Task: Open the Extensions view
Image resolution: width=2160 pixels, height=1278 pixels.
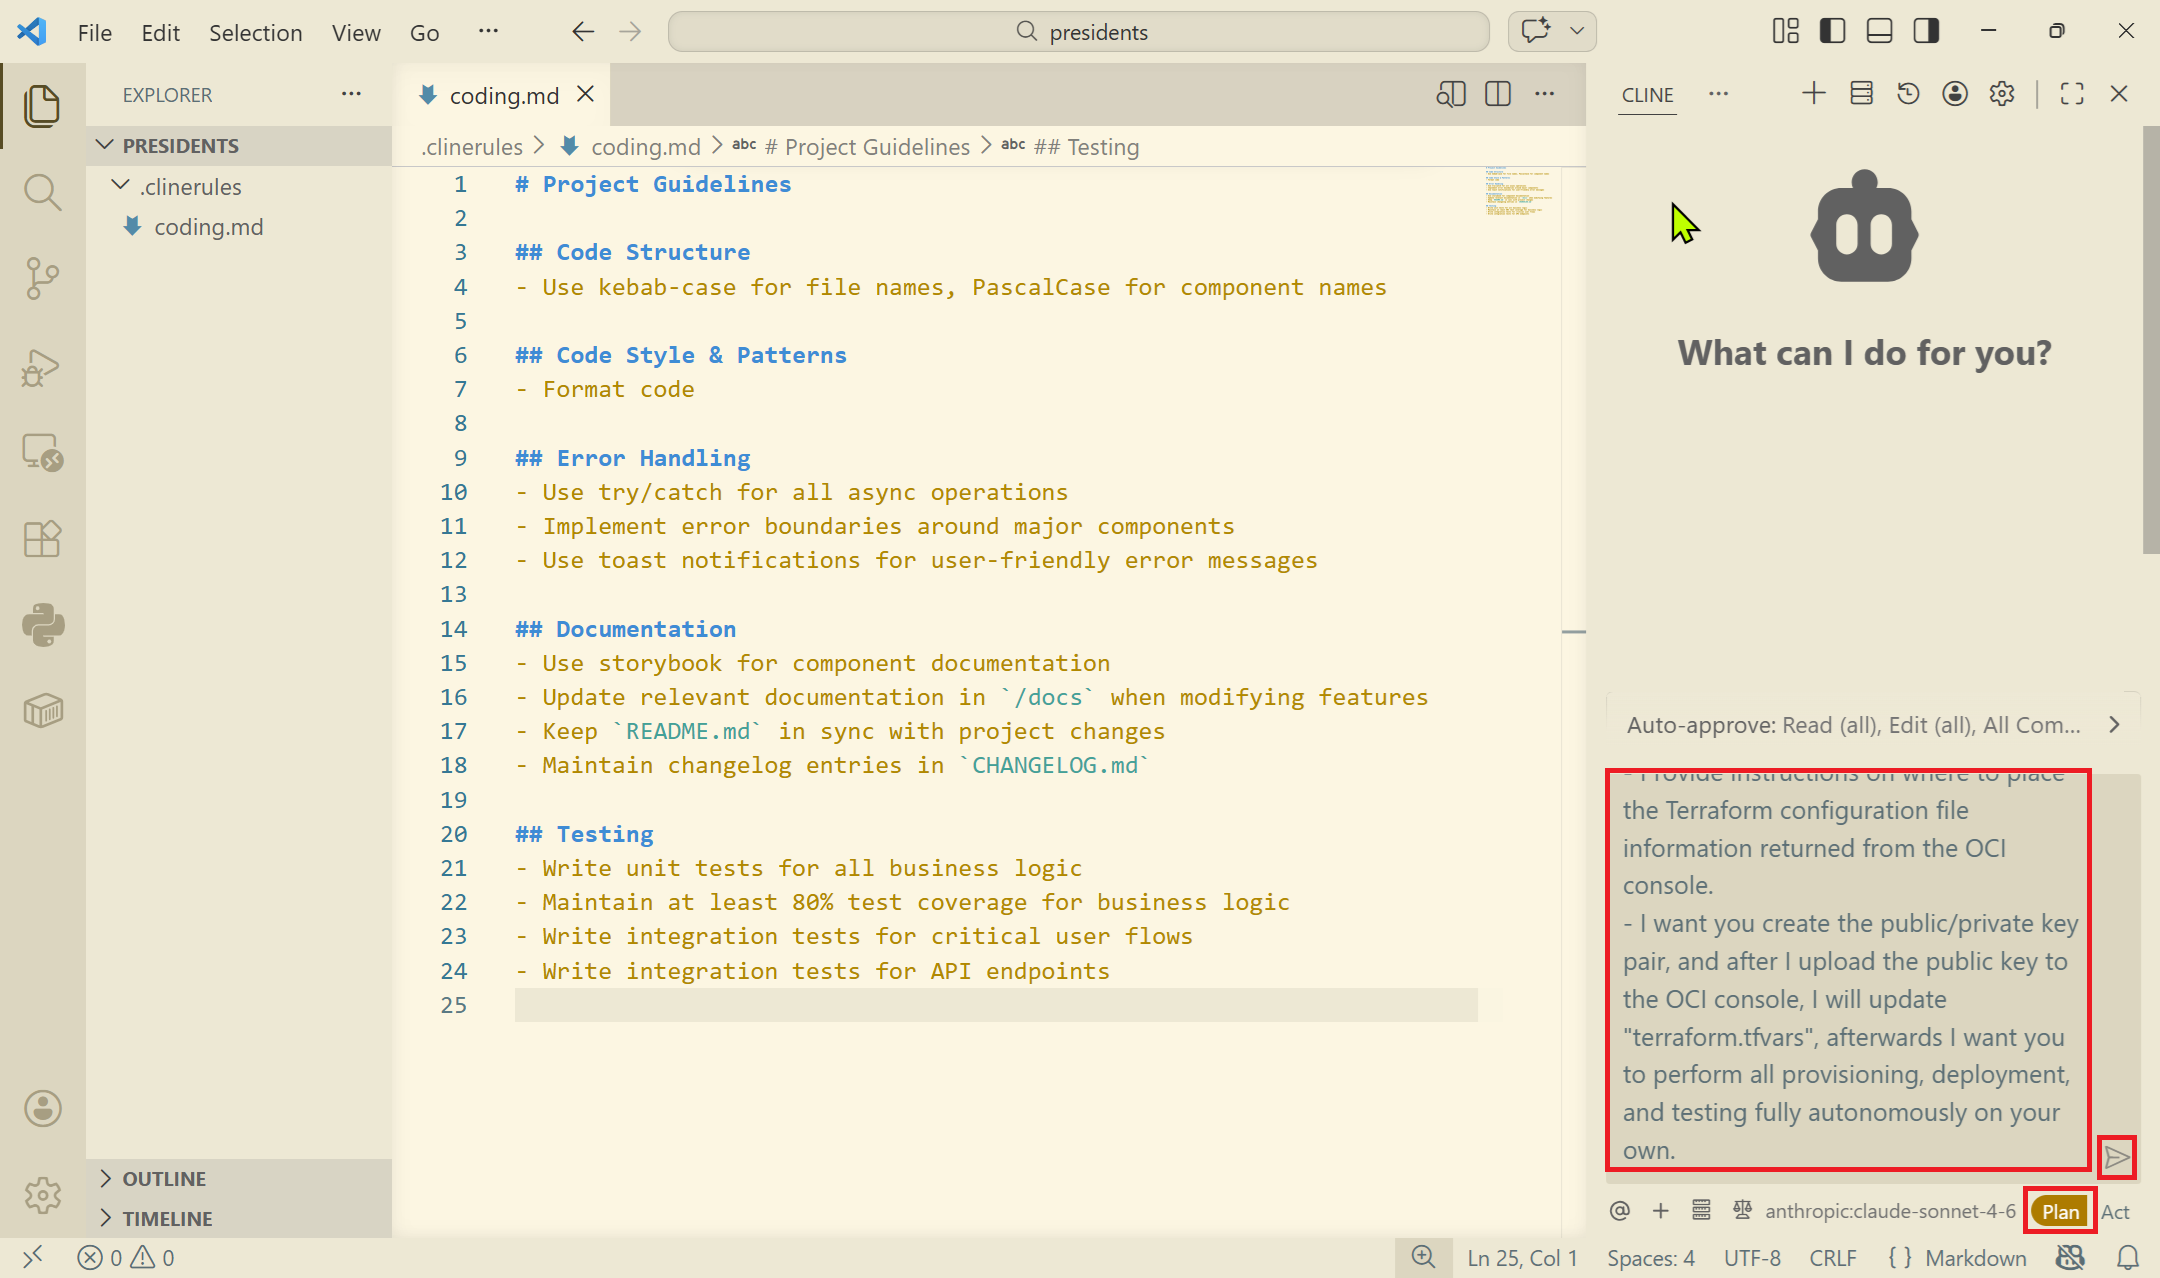Action: 42,539
